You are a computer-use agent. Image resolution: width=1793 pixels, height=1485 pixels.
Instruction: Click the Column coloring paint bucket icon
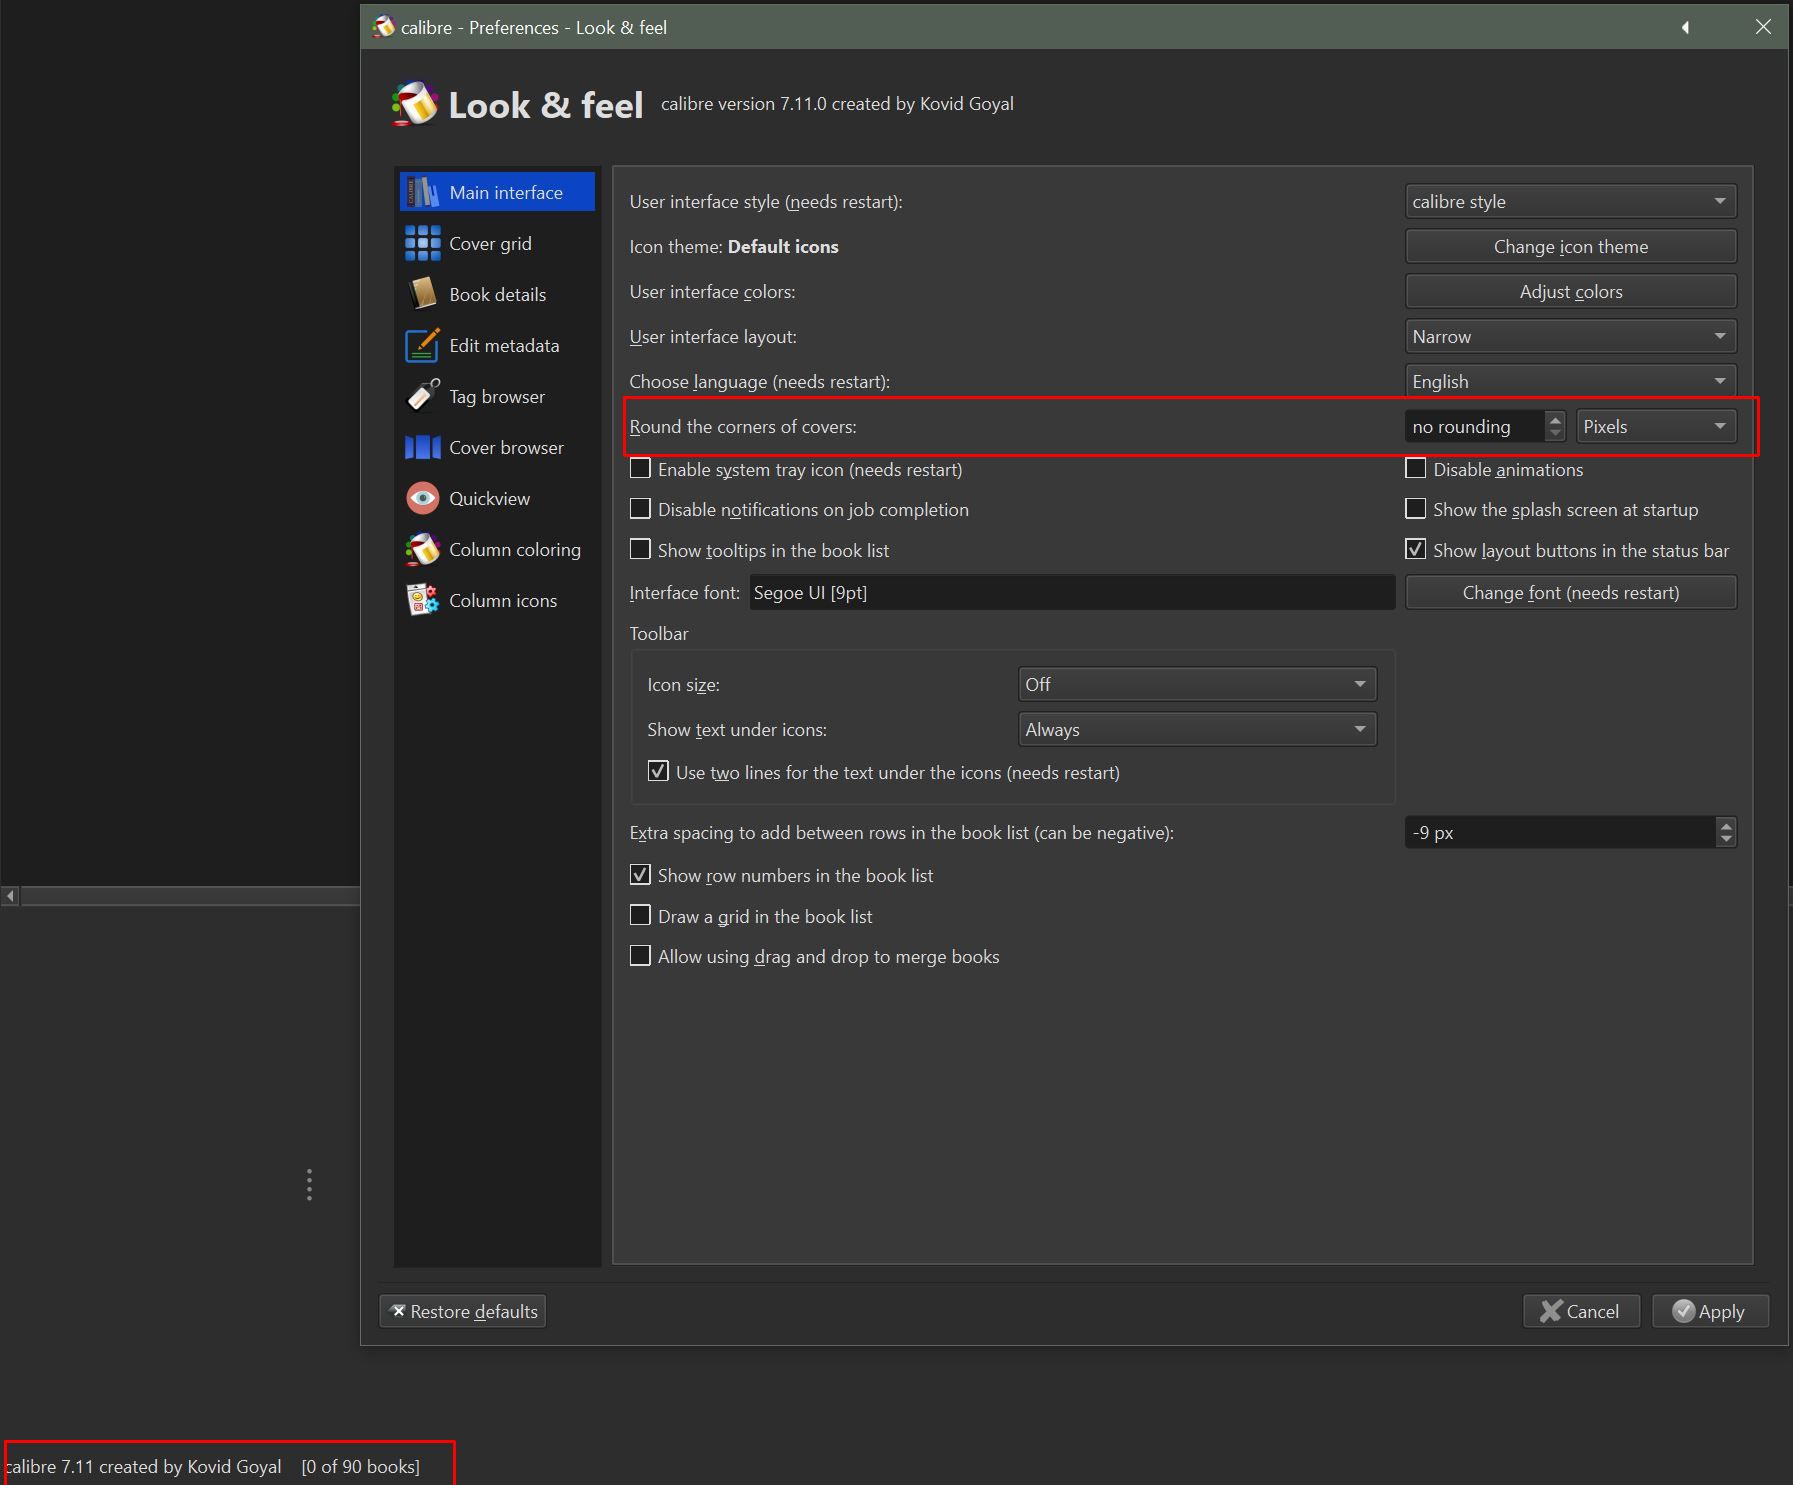point(422,549)
